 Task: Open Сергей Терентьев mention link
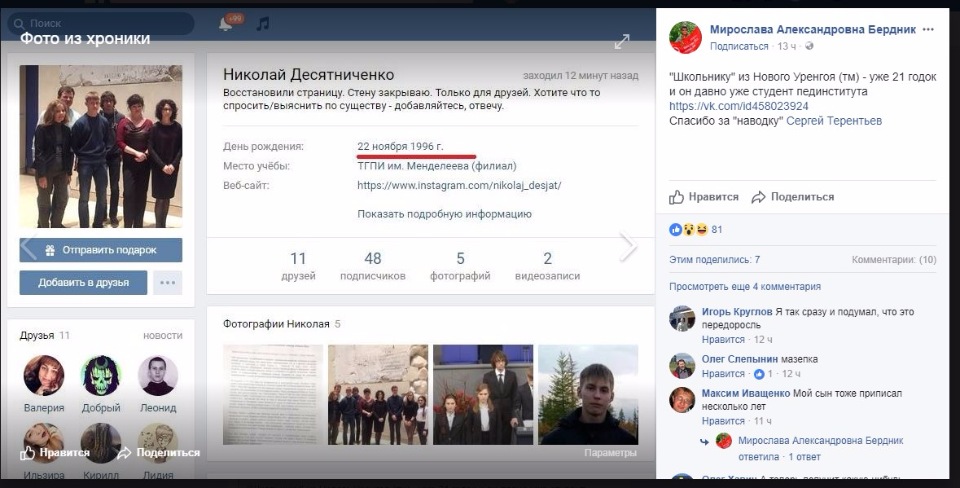834,121
